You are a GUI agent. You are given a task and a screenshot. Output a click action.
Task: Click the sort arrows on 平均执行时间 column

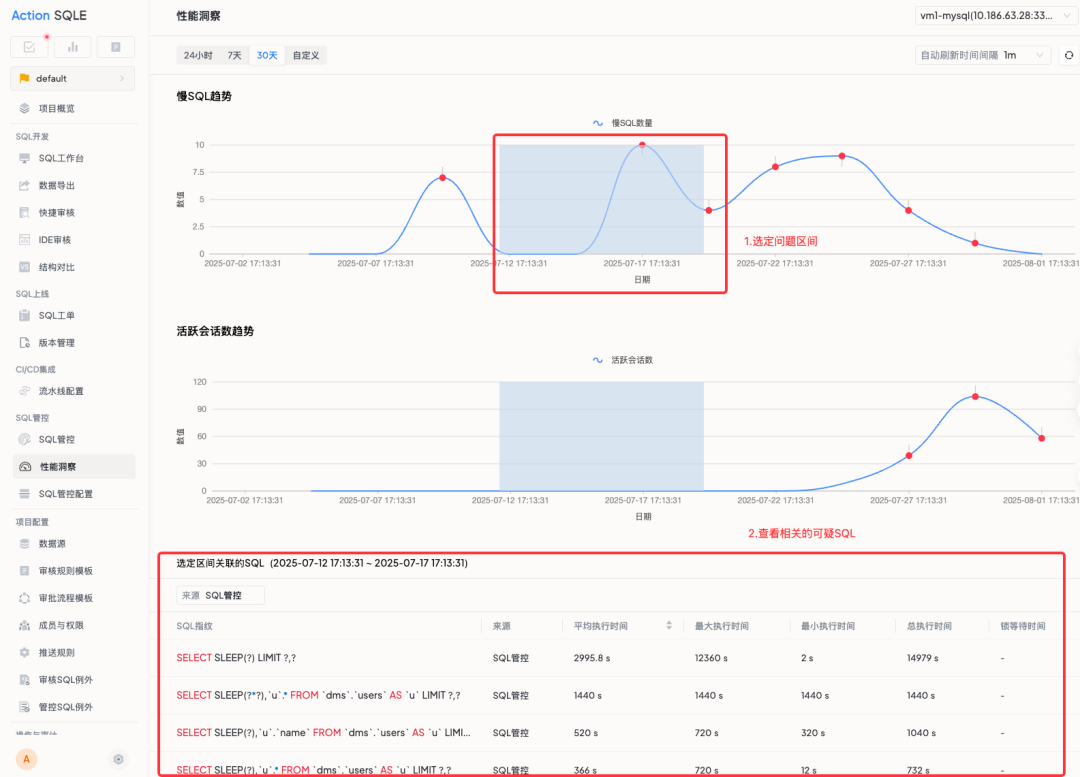(x=669, y=626)
